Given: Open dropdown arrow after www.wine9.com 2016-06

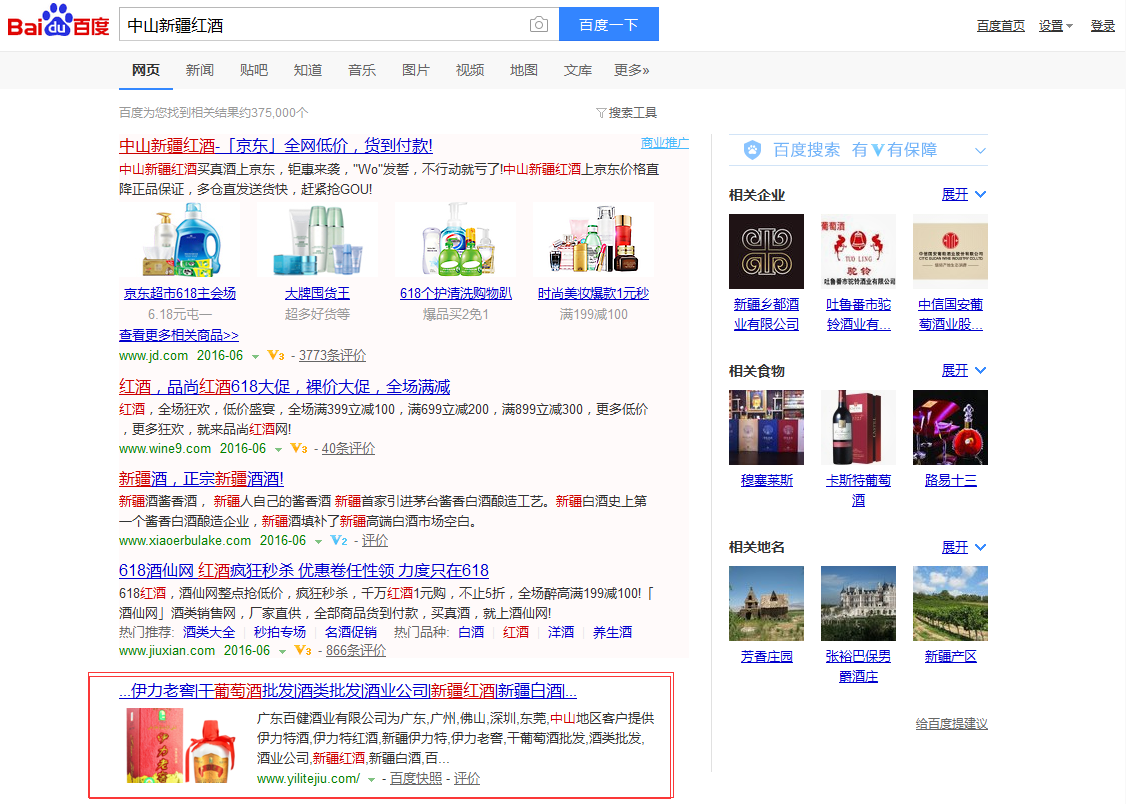Looking at the screenshot, I should click(x=278, y=449).
